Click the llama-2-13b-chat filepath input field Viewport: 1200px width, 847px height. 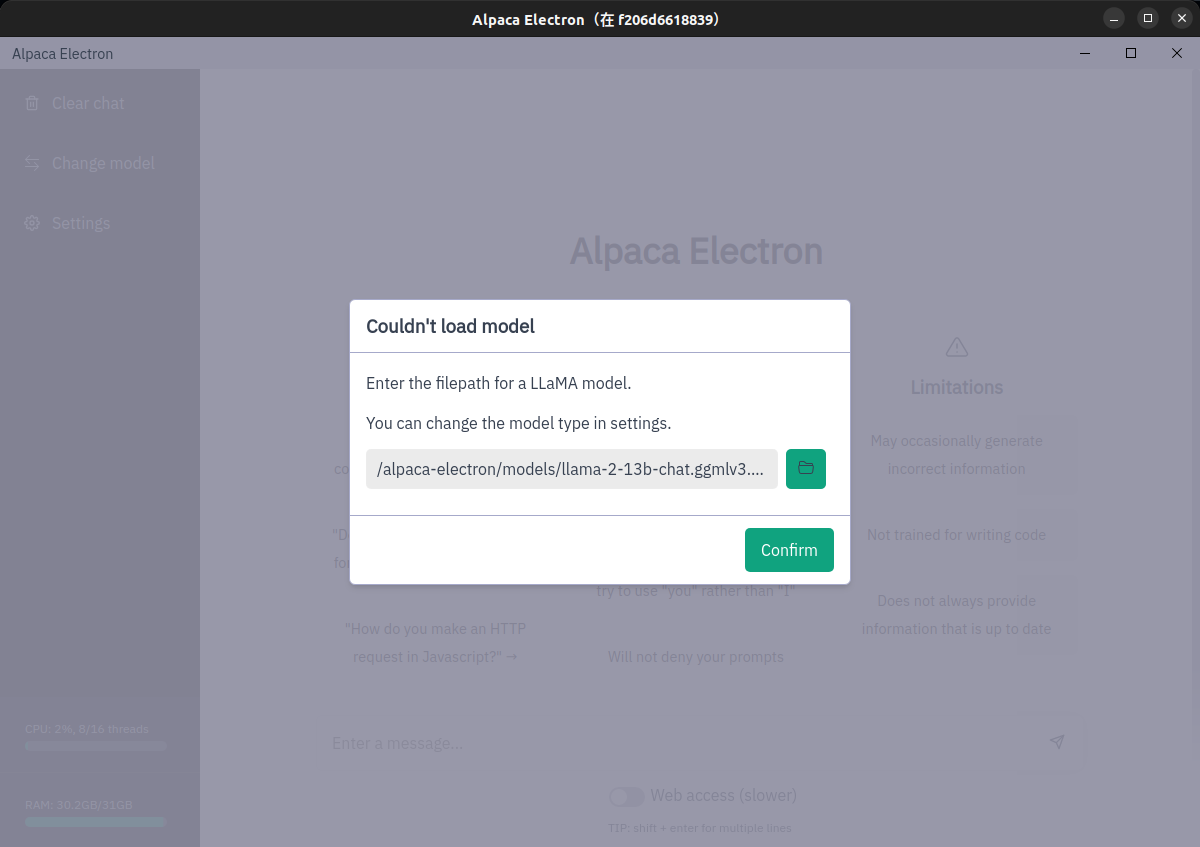(571, 468)
